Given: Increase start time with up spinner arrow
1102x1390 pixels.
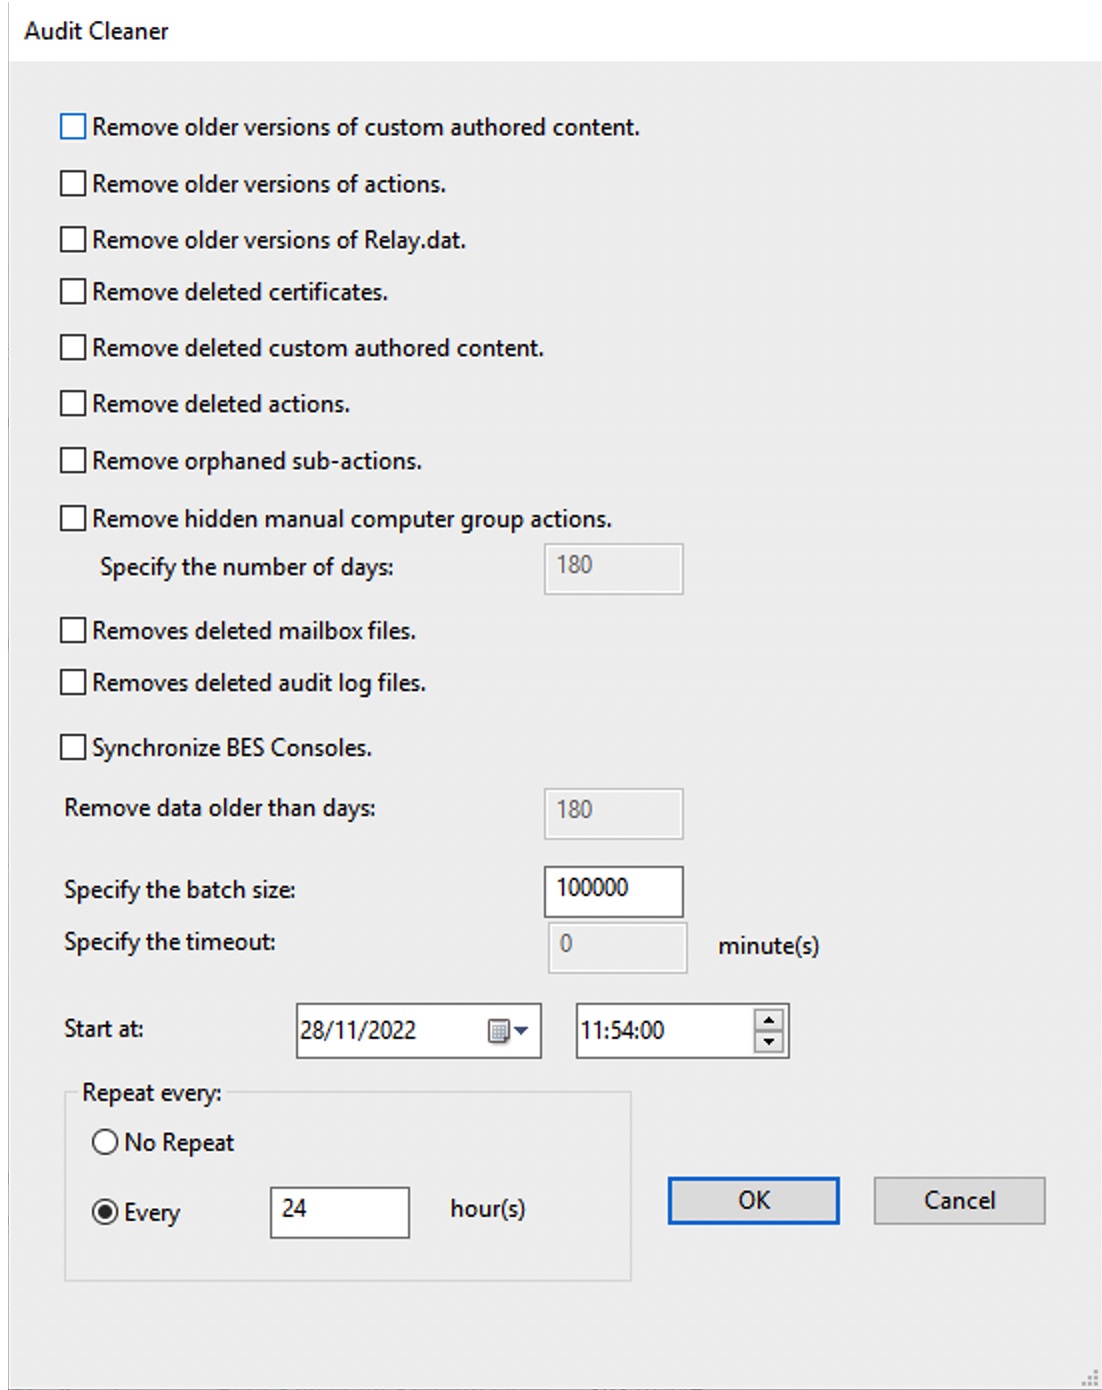Looking at the screenshot, I should tap(768, 1020).
